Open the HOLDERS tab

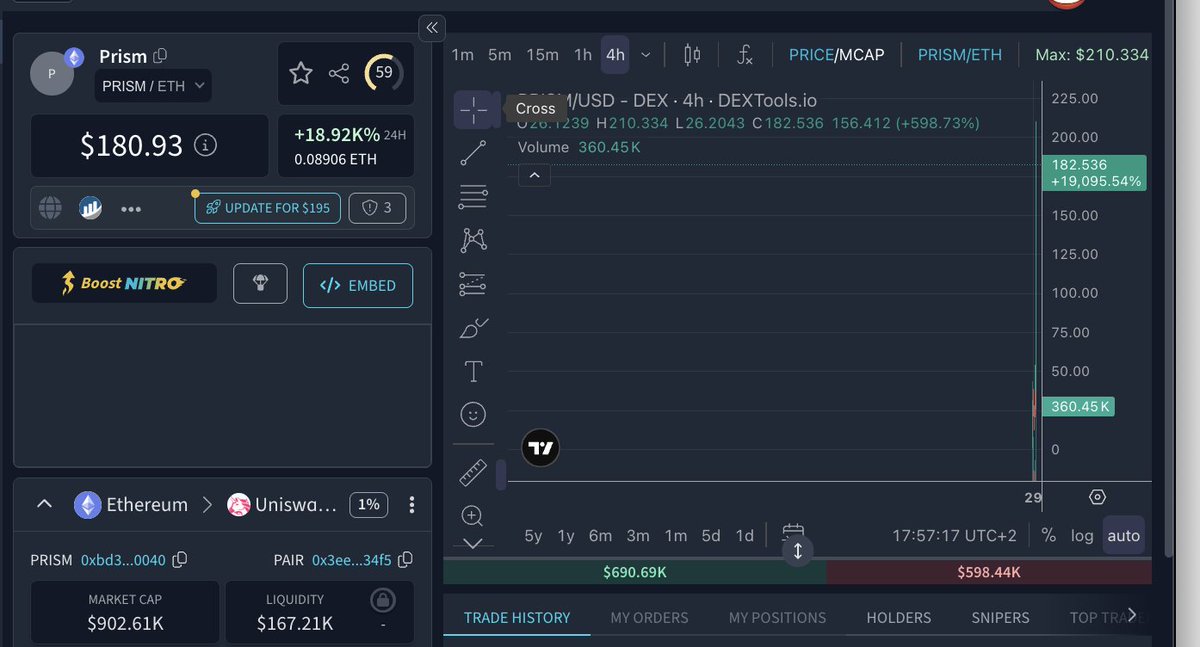click(x=899, y=618)
